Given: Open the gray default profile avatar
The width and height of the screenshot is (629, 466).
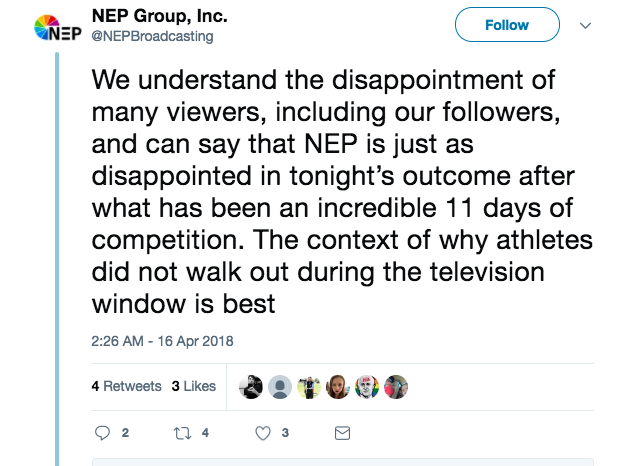Looking at the screenshot, I should pos(280,387).
